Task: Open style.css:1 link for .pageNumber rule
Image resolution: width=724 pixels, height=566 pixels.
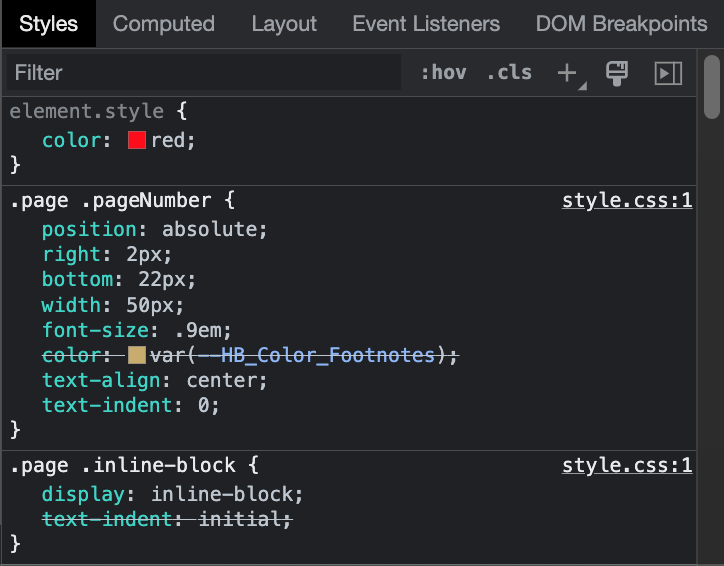Action: (x=627, y=200)
